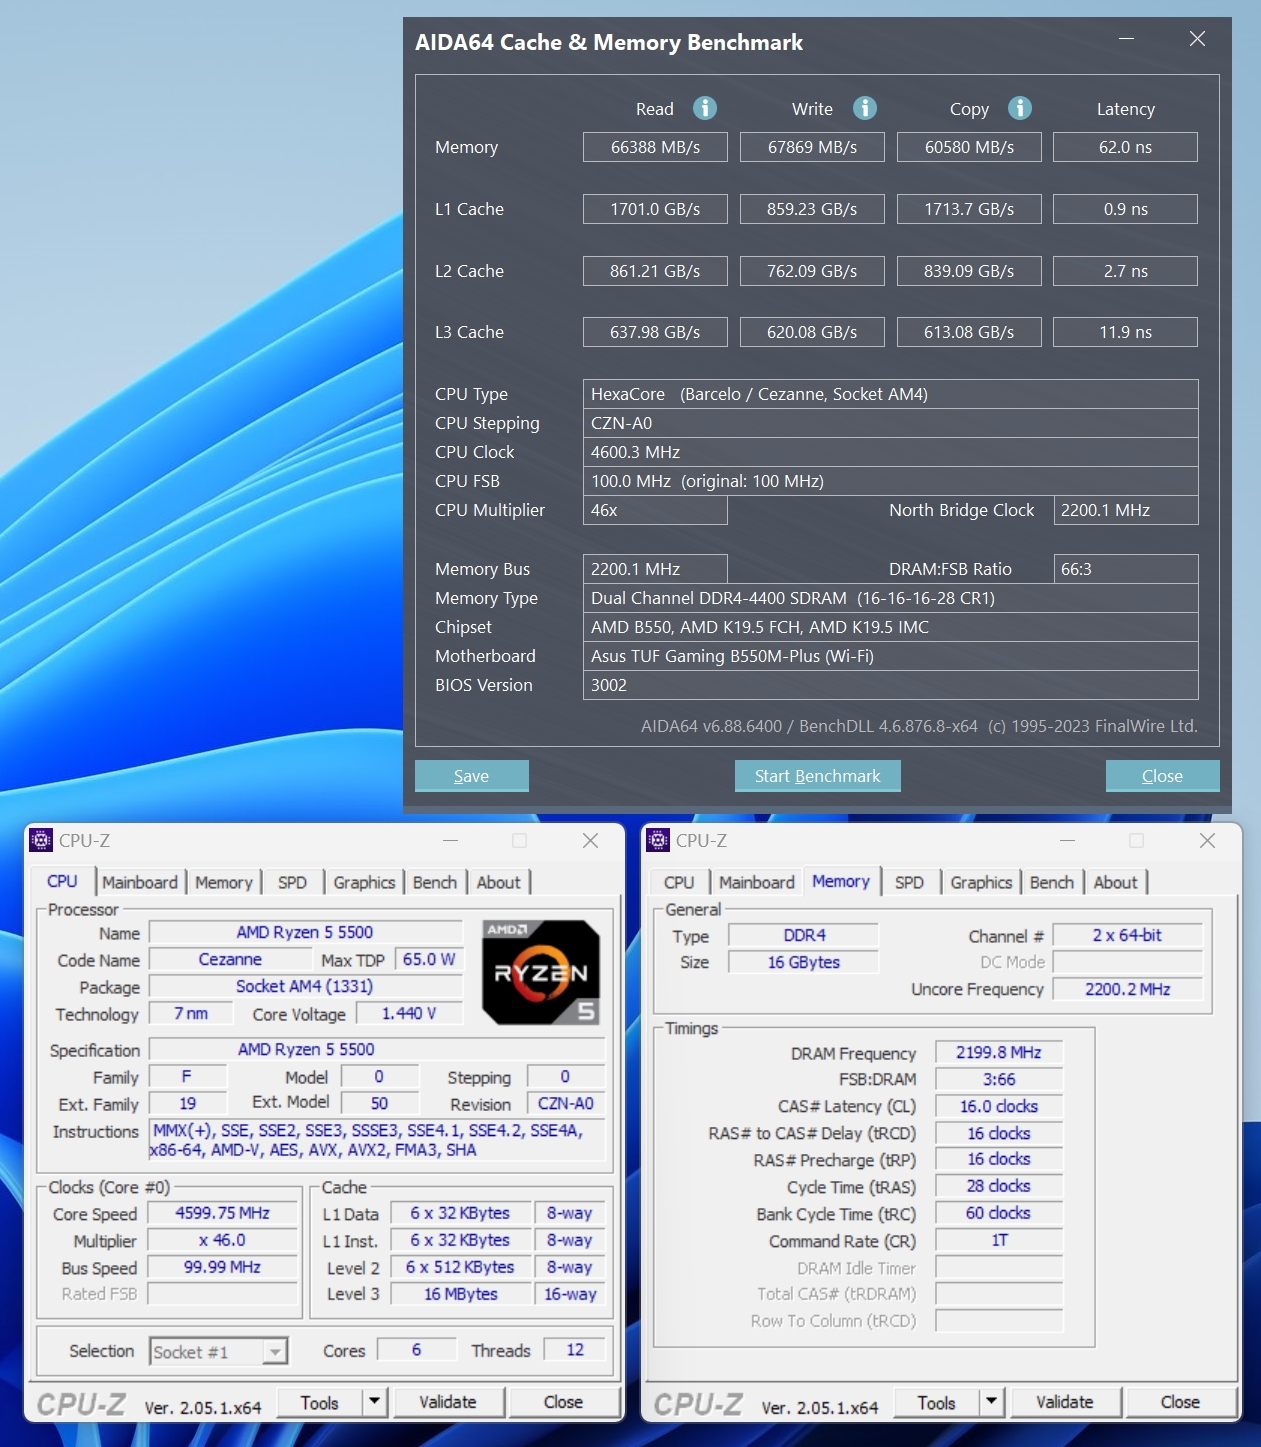This screenshot has height=1447, width=1261.
Task: Open SPD tab in the CPU-Z window showing Processor
Action: (292, 882)
